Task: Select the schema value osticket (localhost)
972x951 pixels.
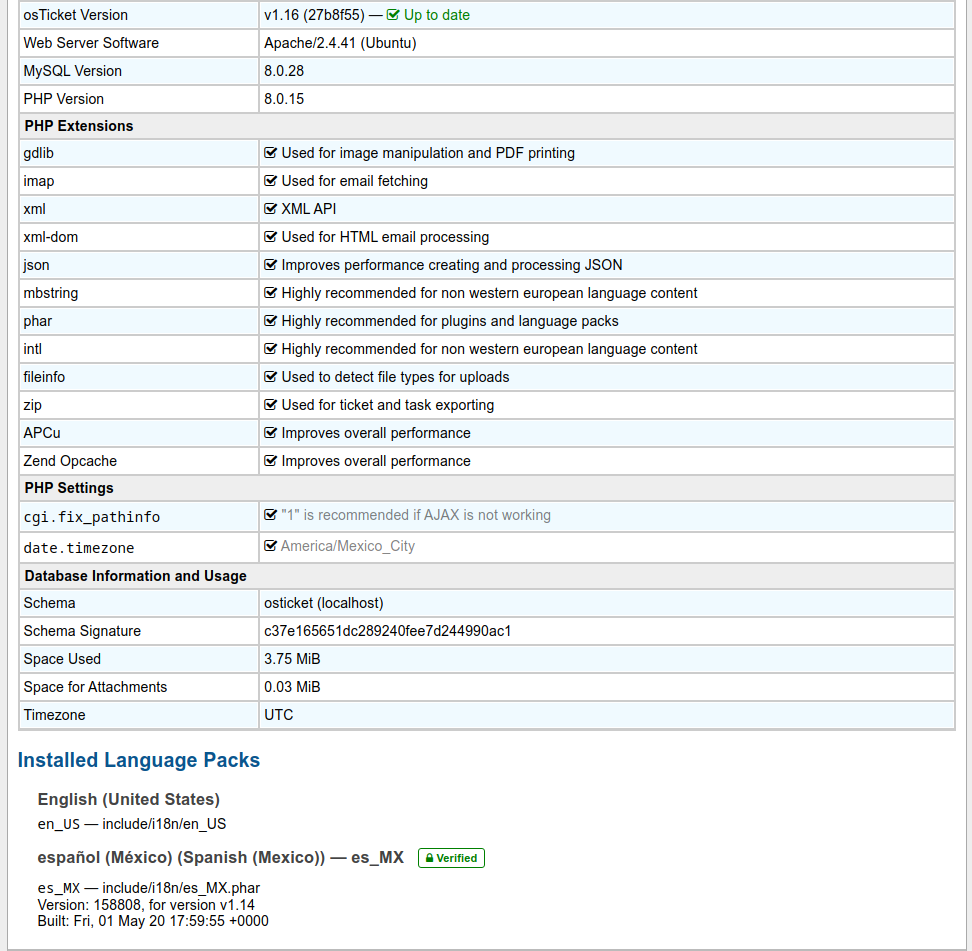Action: click(324, 603)
